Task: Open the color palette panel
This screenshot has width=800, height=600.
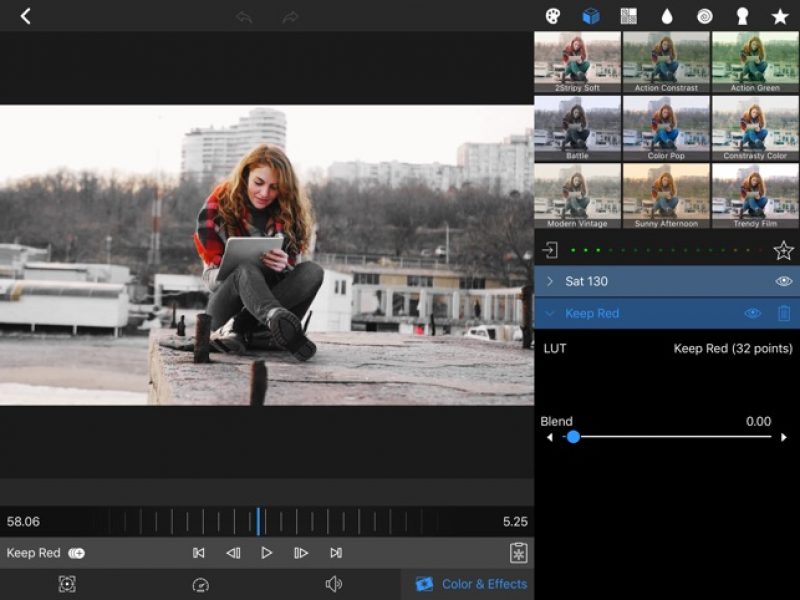Action: [x=553, y=16]
